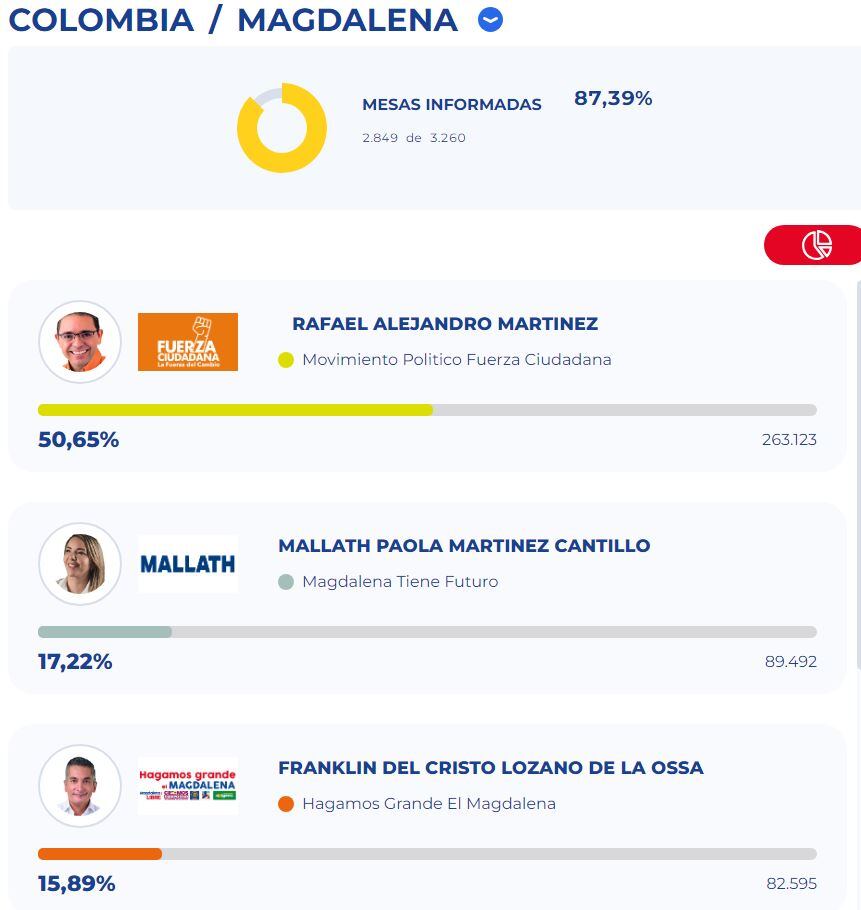Click the Fuerza Ciudadana party logo

[x=188, y=341]
